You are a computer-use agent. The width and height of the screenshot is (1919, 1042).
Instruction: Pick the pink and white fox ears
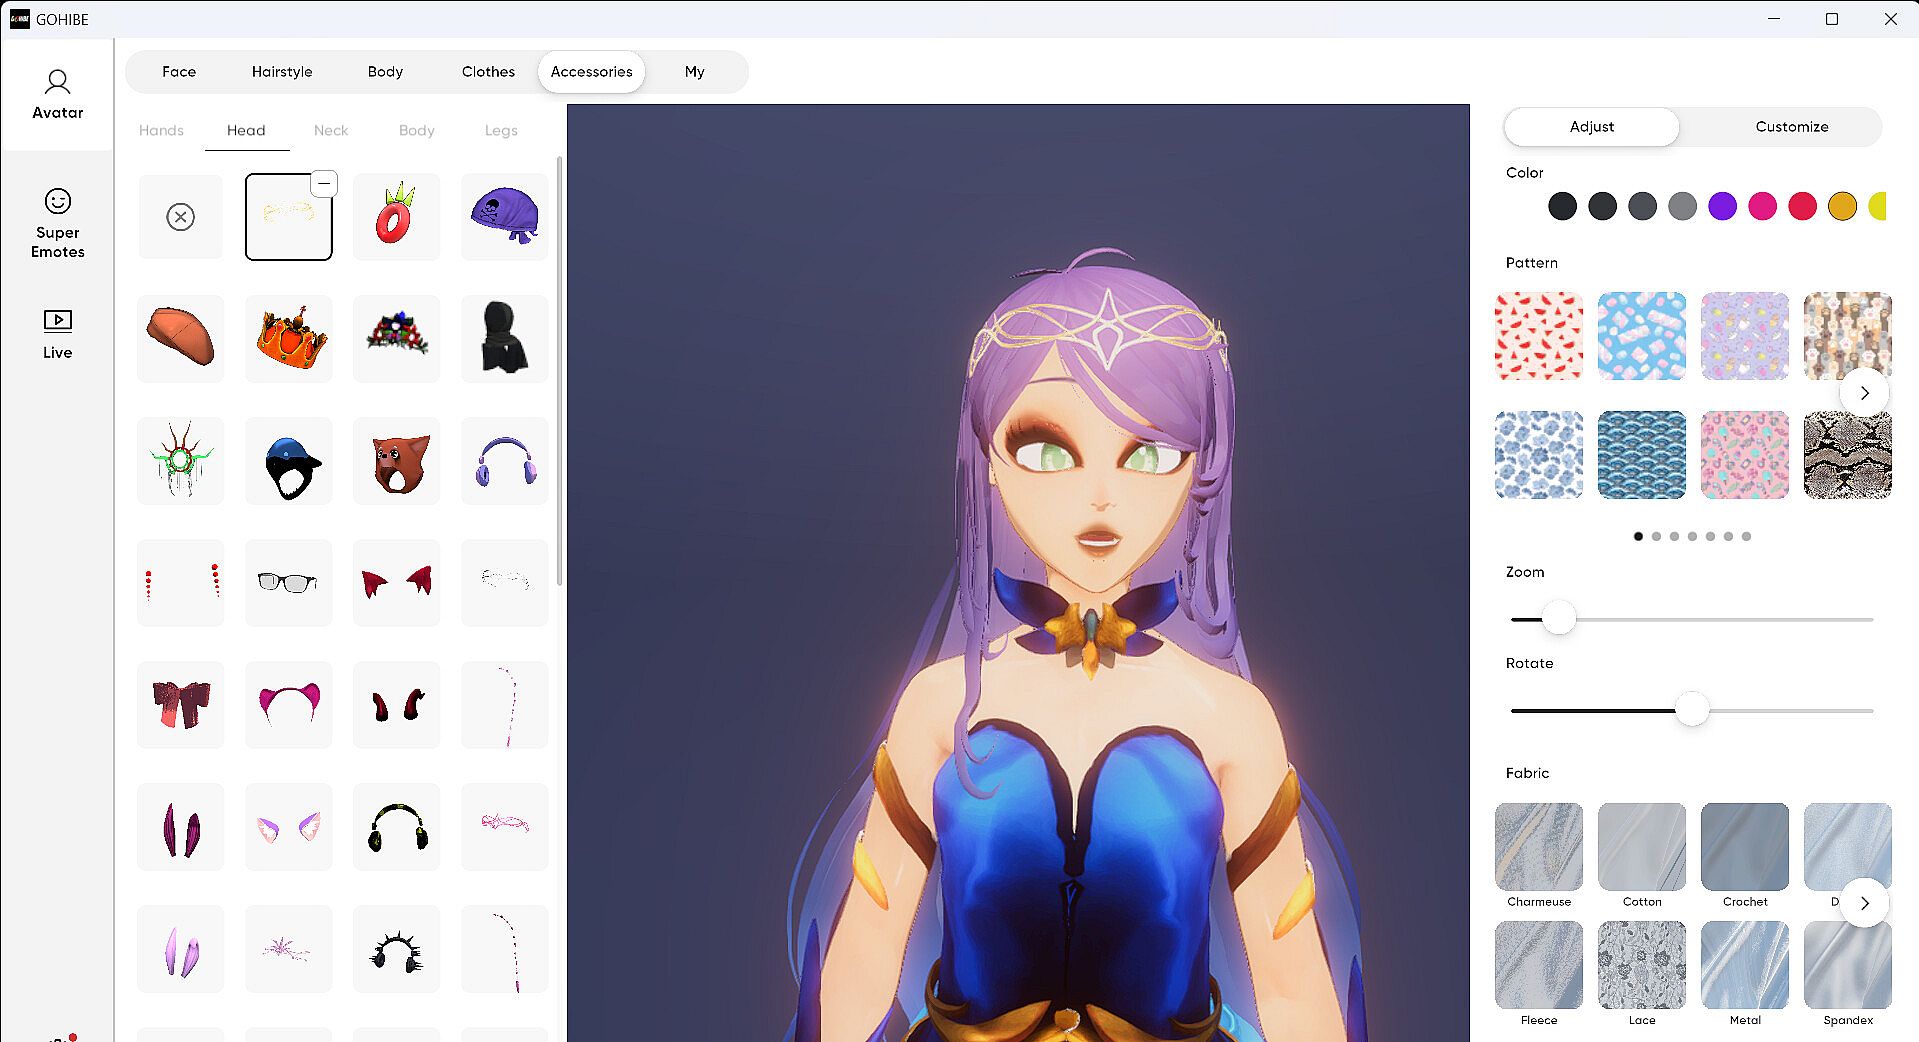[289, 827]
